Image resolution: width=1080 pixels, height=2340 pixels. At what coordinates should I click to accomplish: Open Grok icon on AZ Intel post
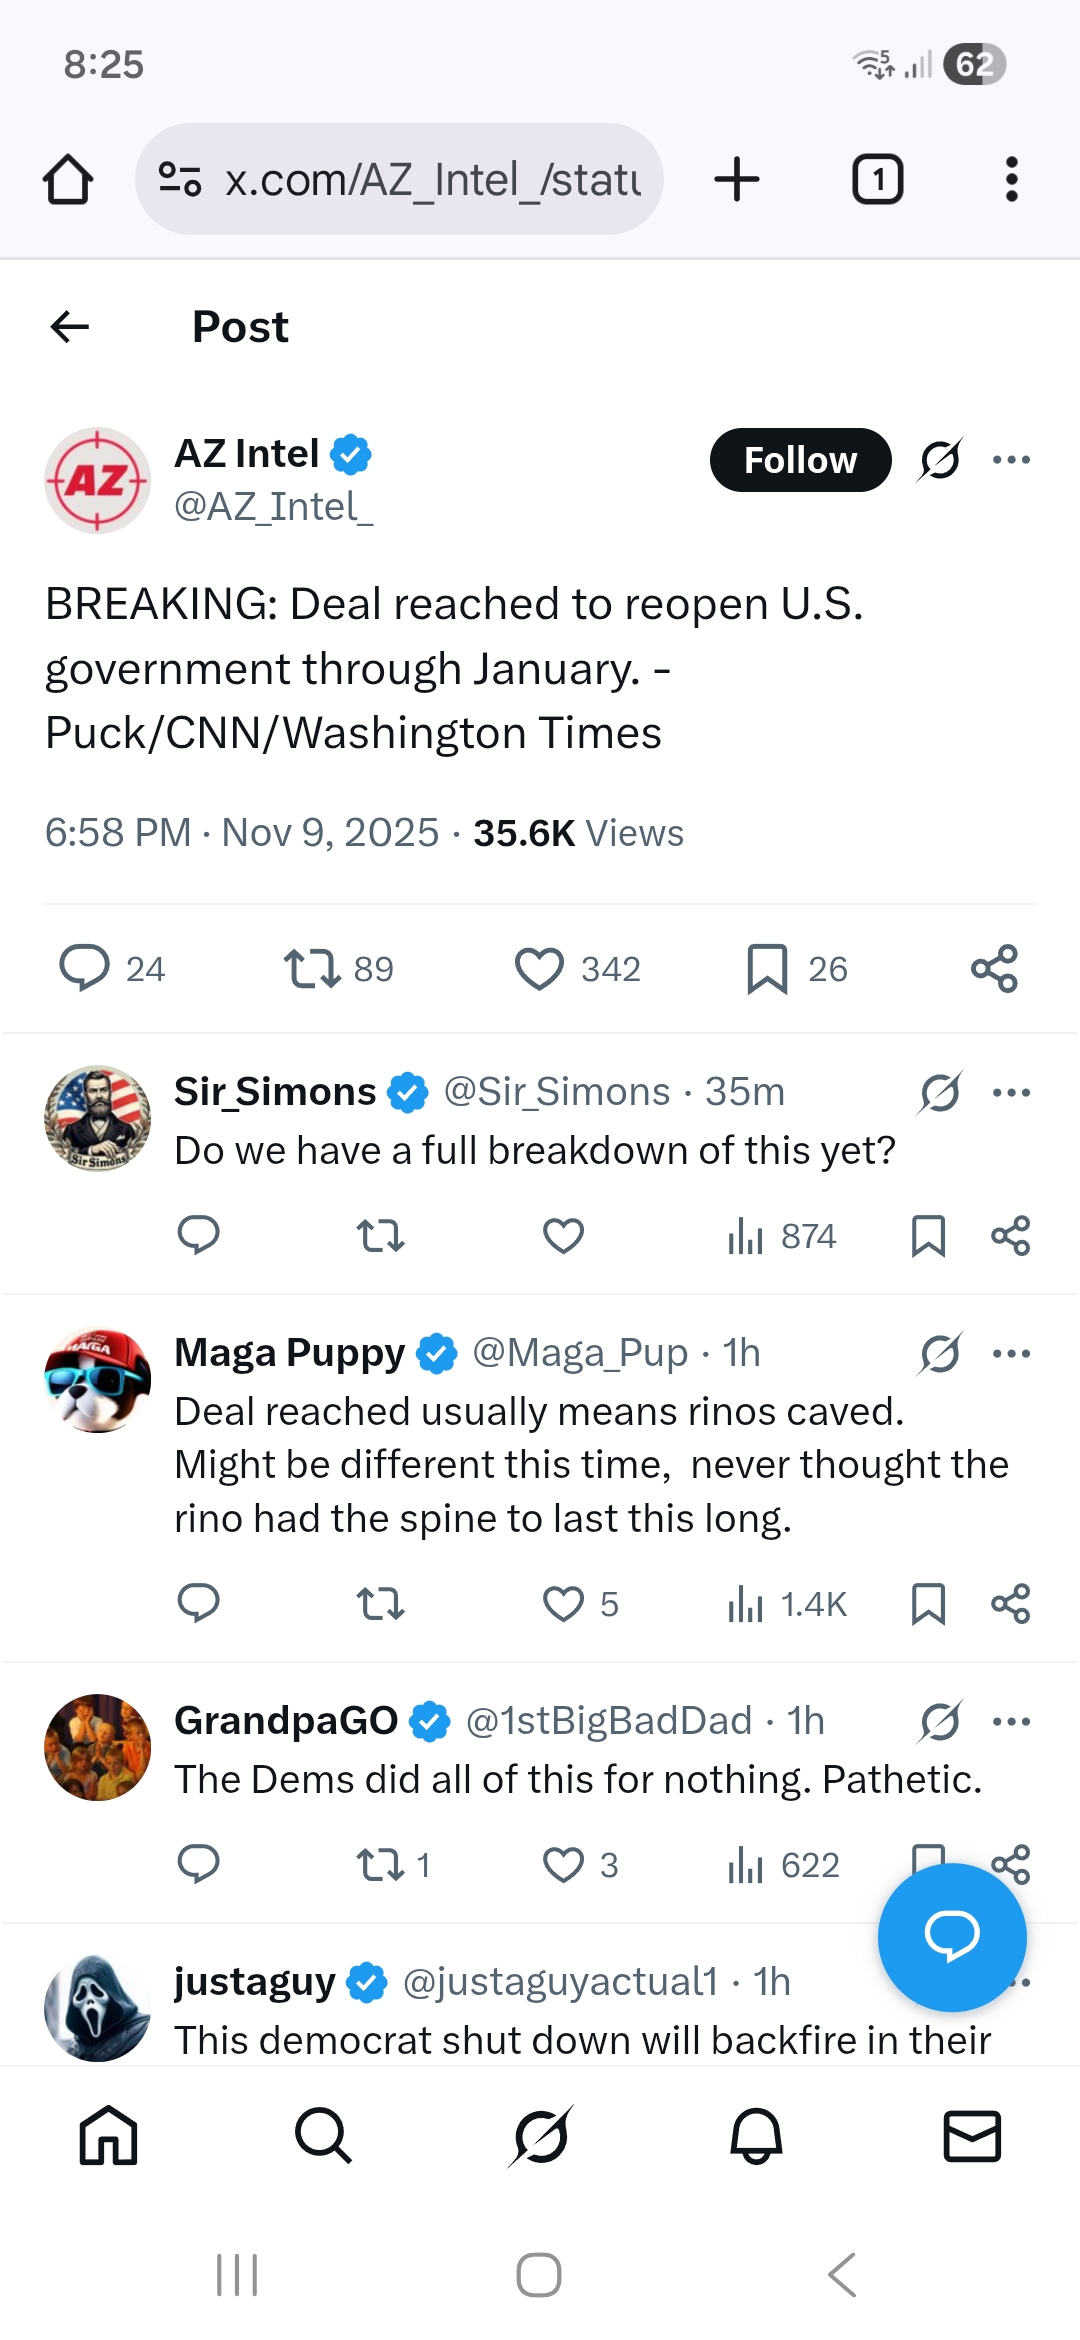[940, 460]
